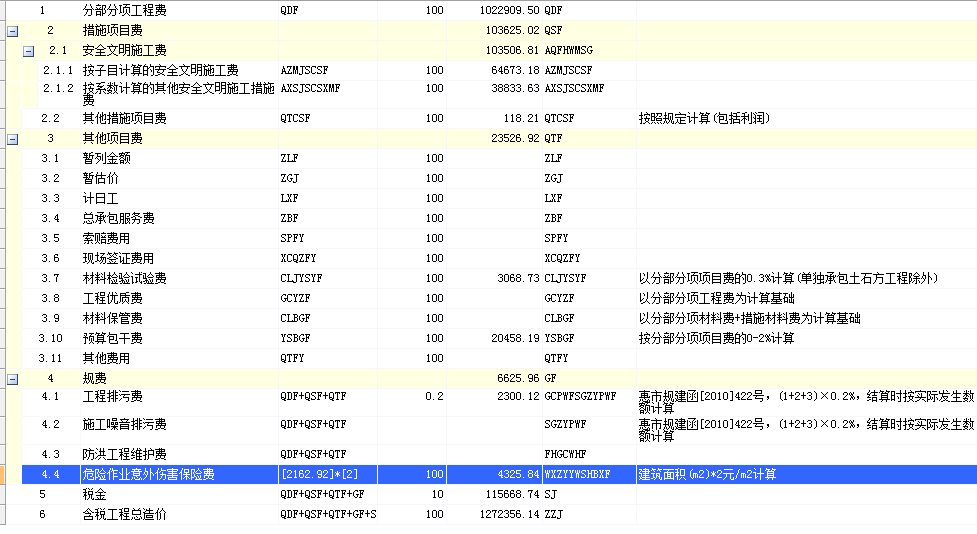
Task: Click 按子目计算的安全文明施工费 cell
Action: coord(161,70)
